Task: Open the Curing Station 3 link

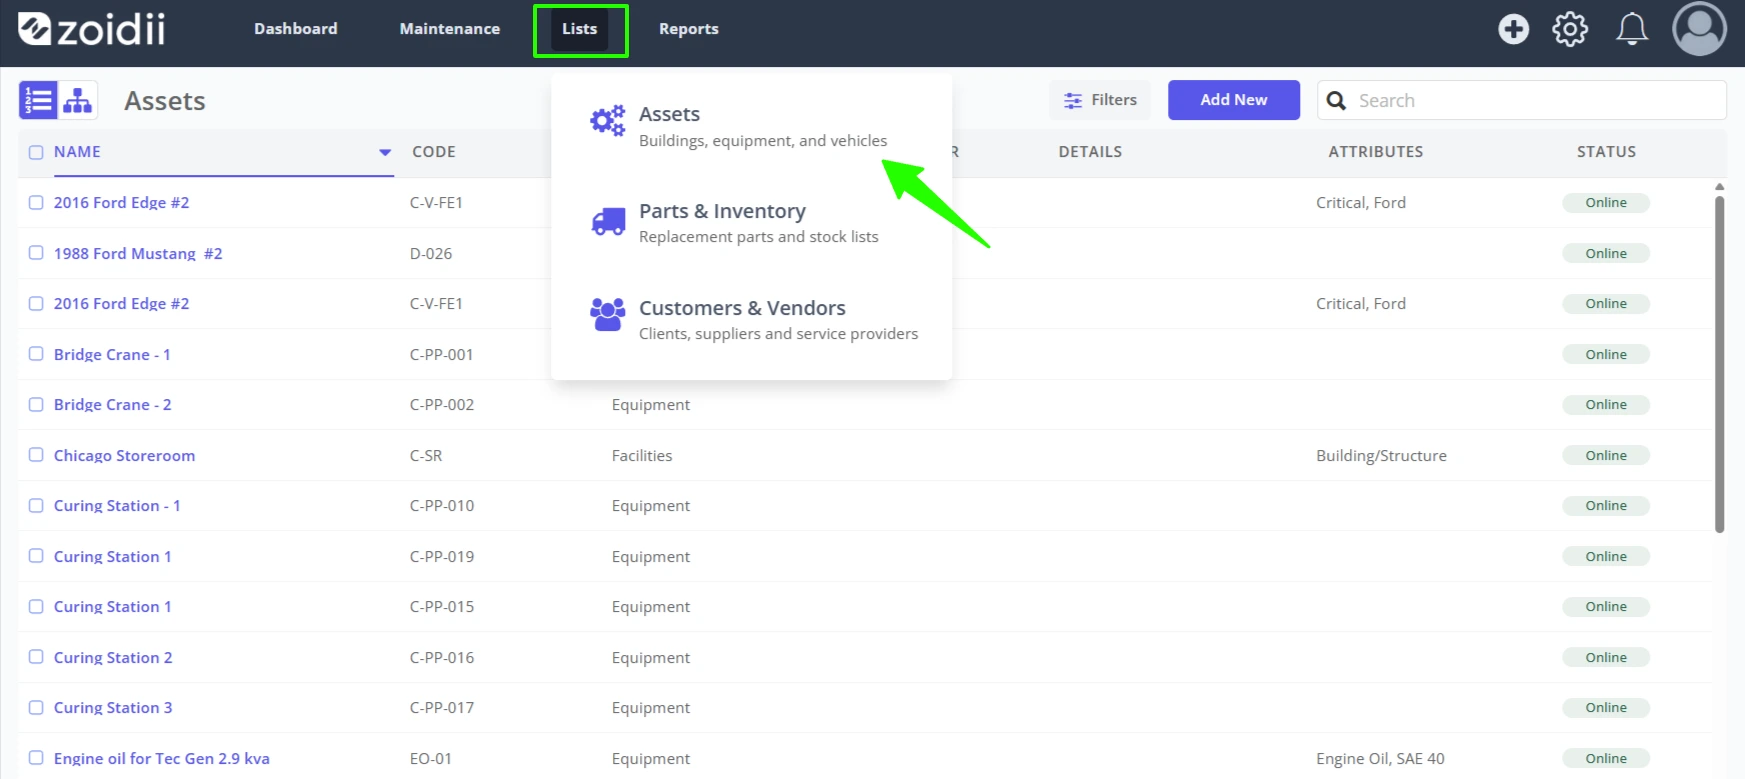Action: 113,707
